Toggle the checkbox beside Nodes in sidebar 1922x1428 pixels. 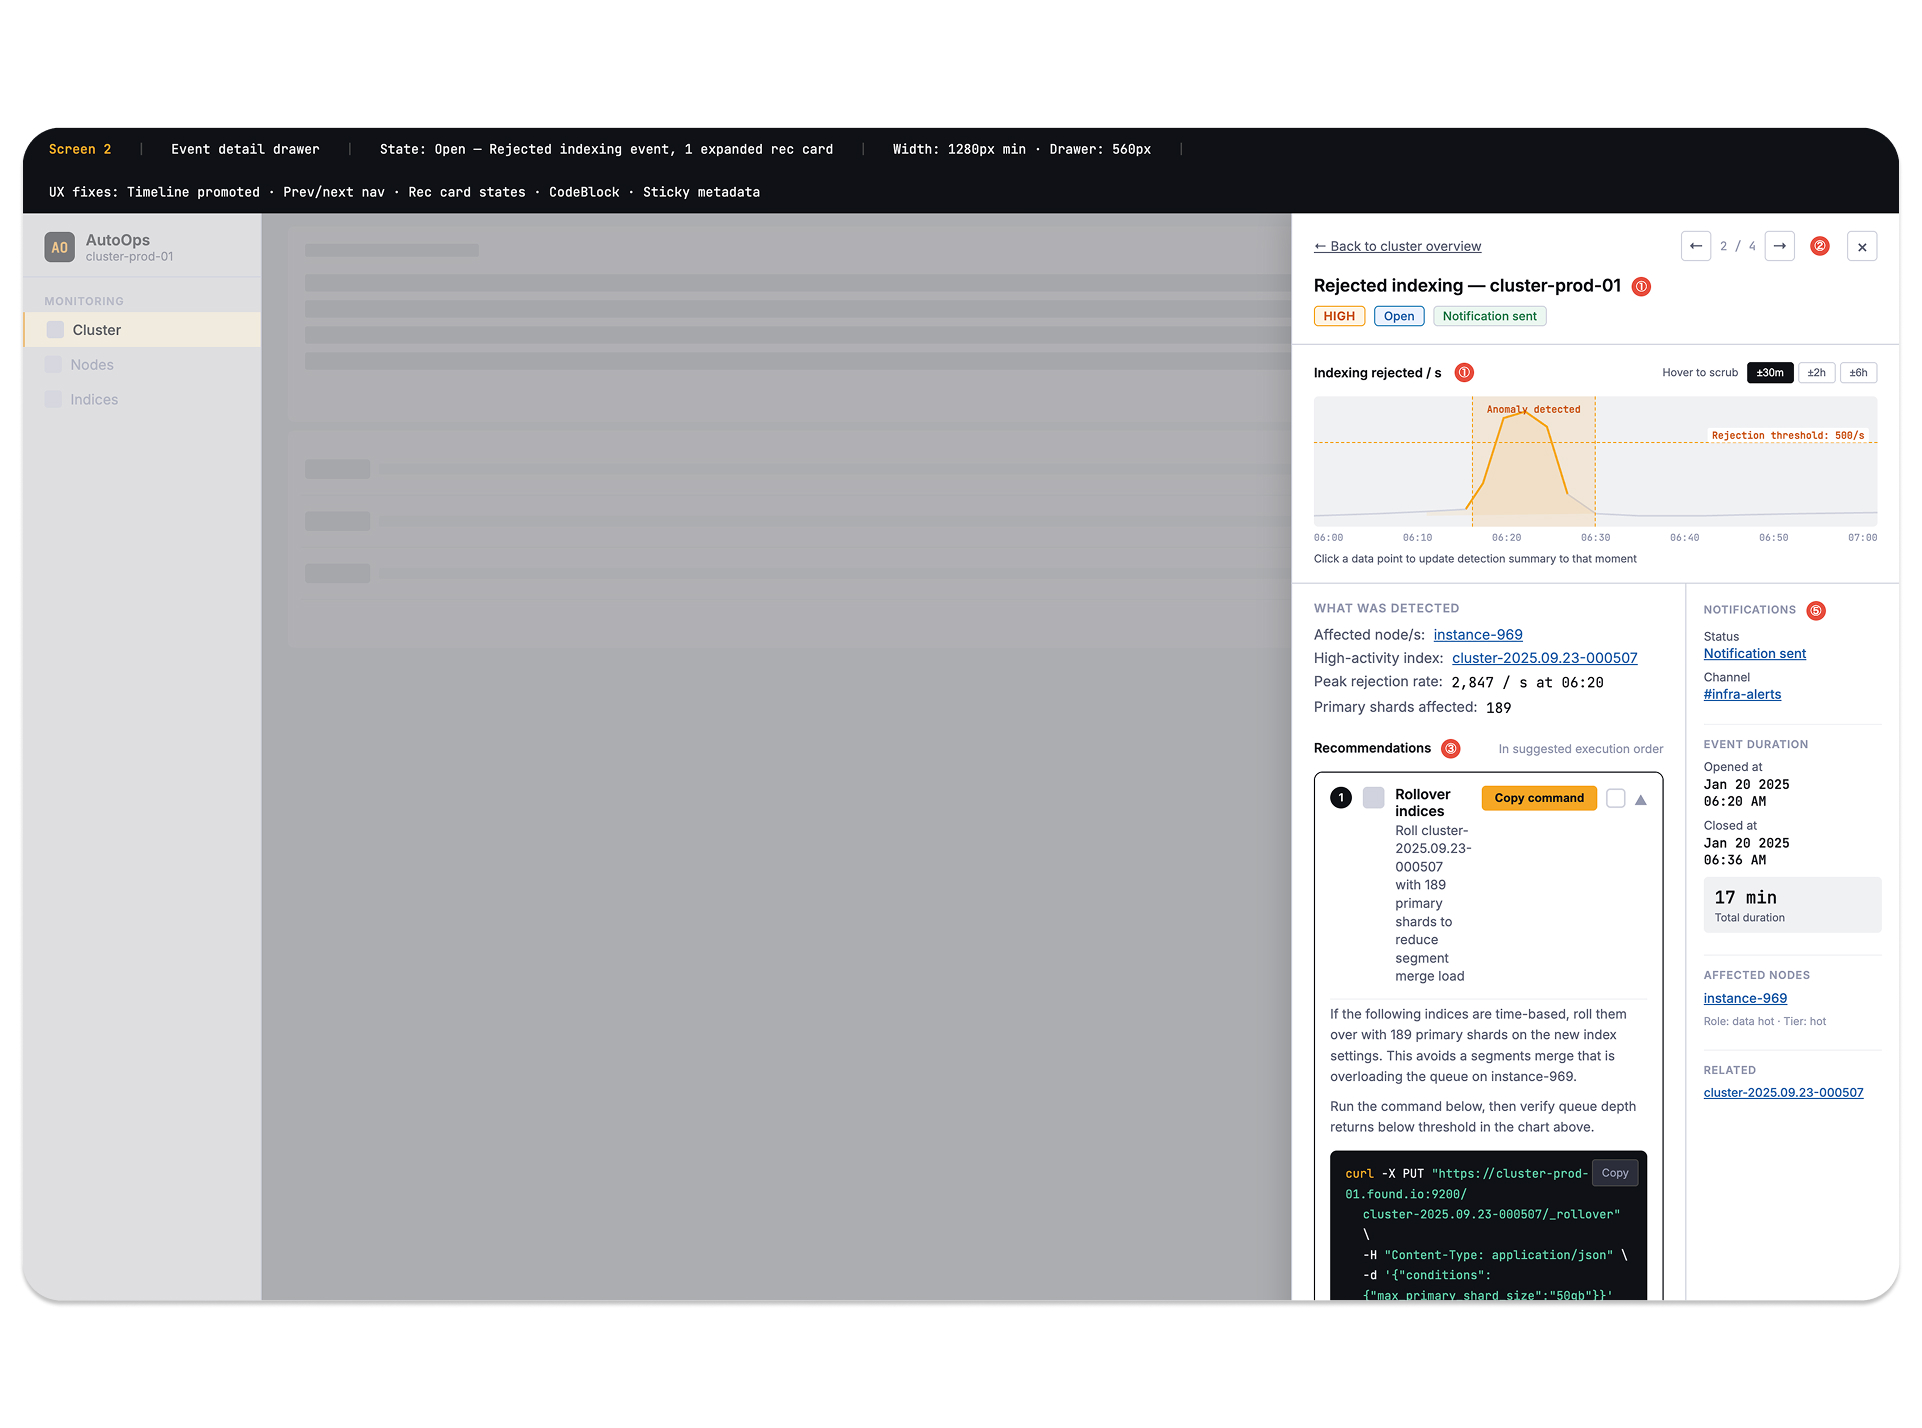53,364
